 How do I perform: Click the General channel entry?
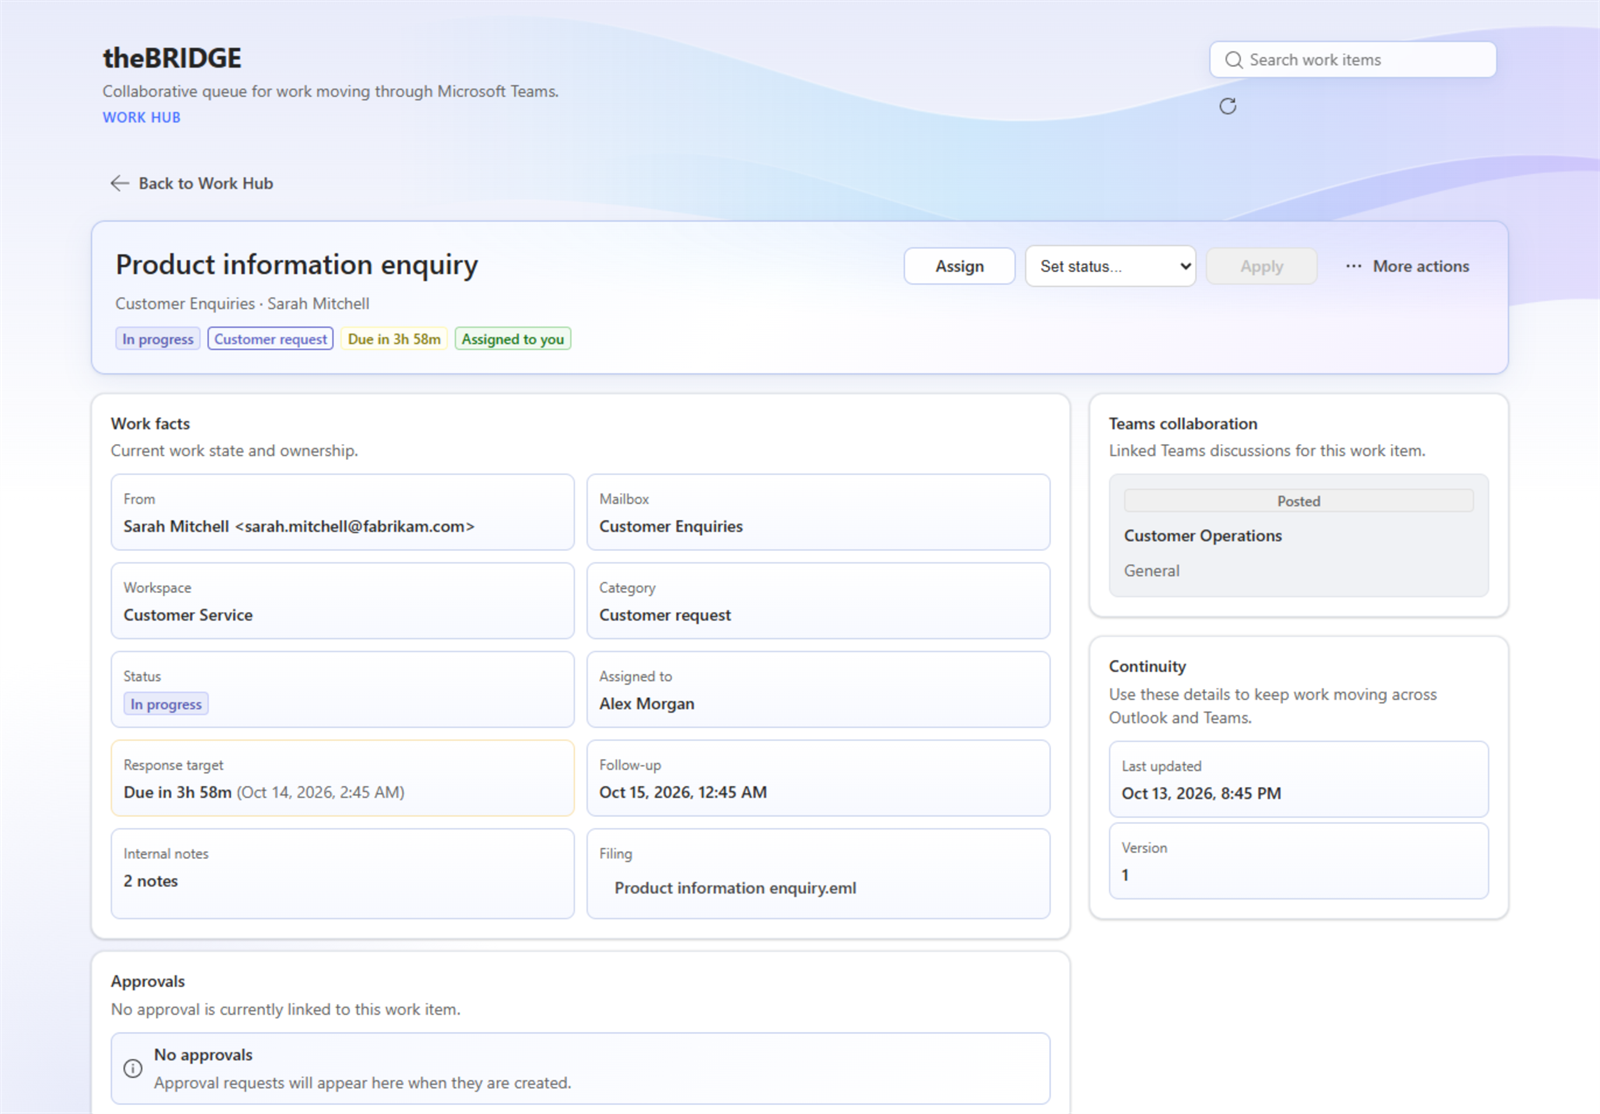[1152, 571]
